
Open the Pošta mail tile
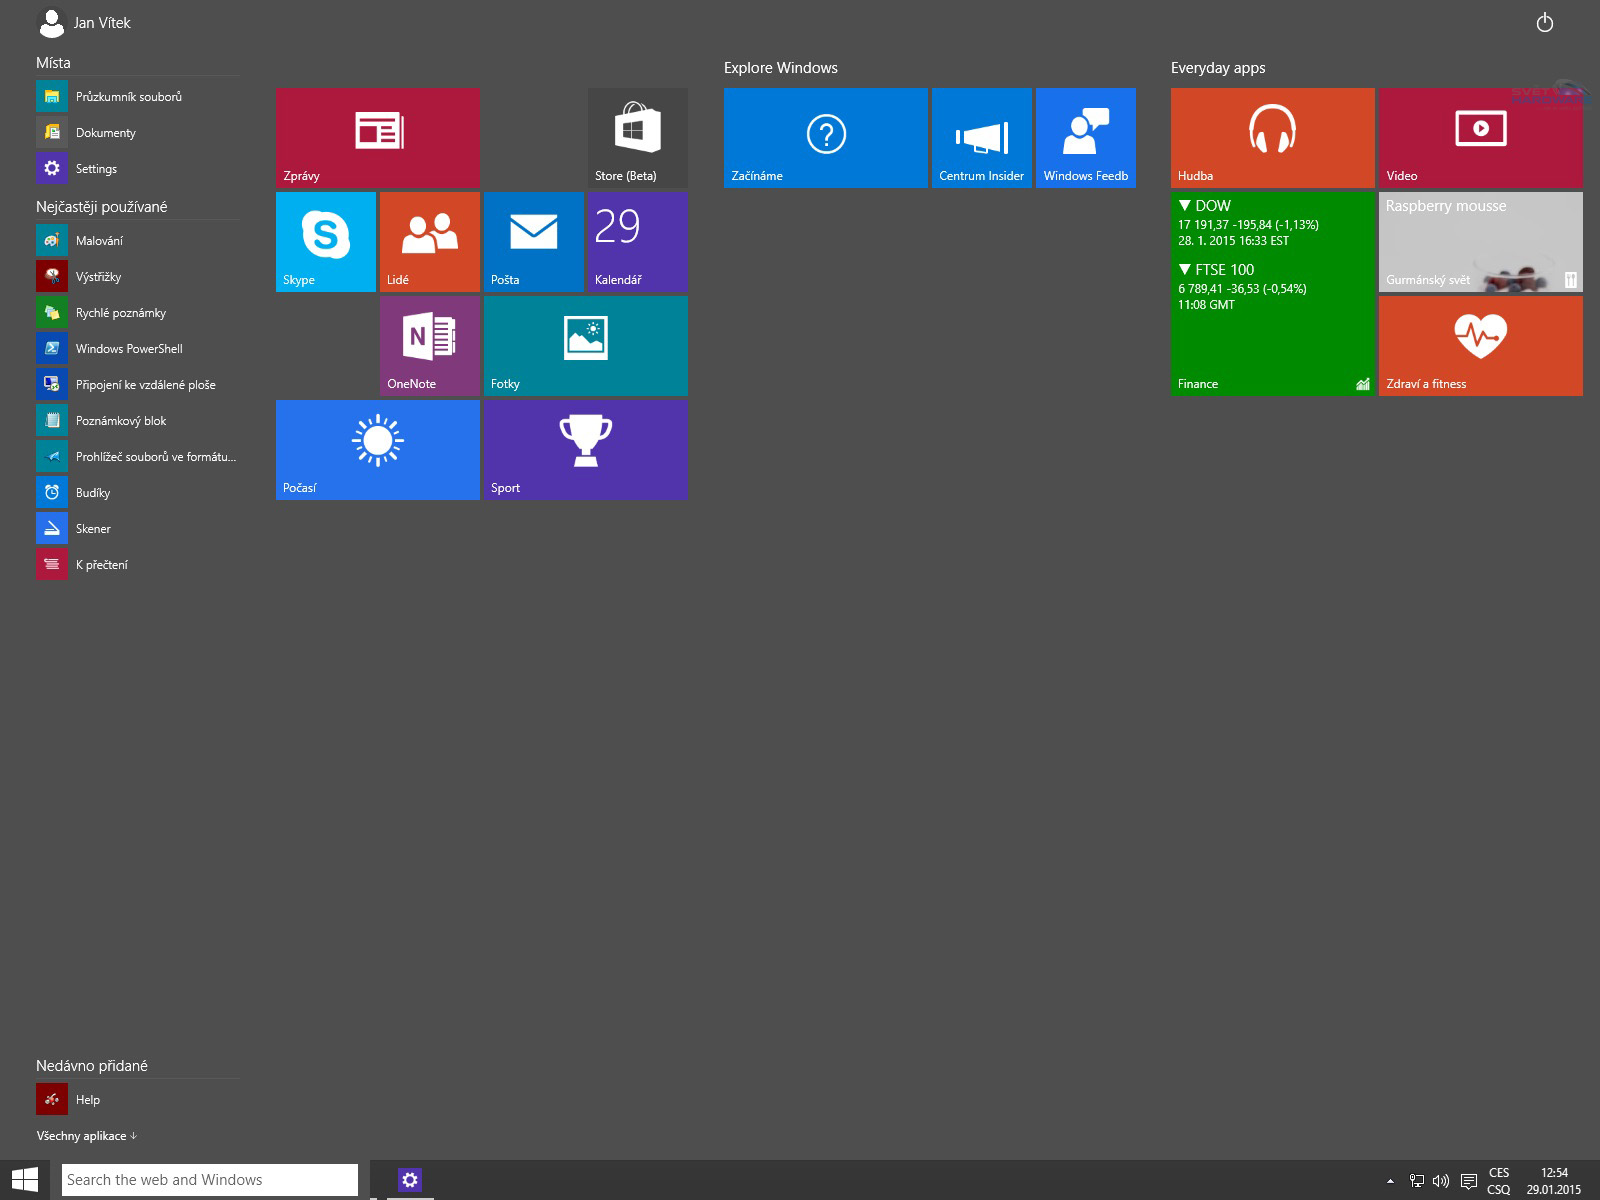coord(533,241)
